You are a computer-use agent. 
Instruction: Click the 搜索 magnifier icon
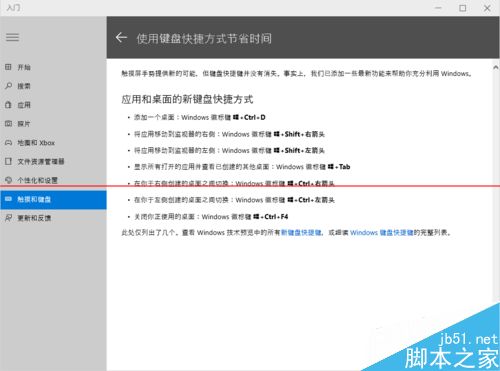point(9,86)
